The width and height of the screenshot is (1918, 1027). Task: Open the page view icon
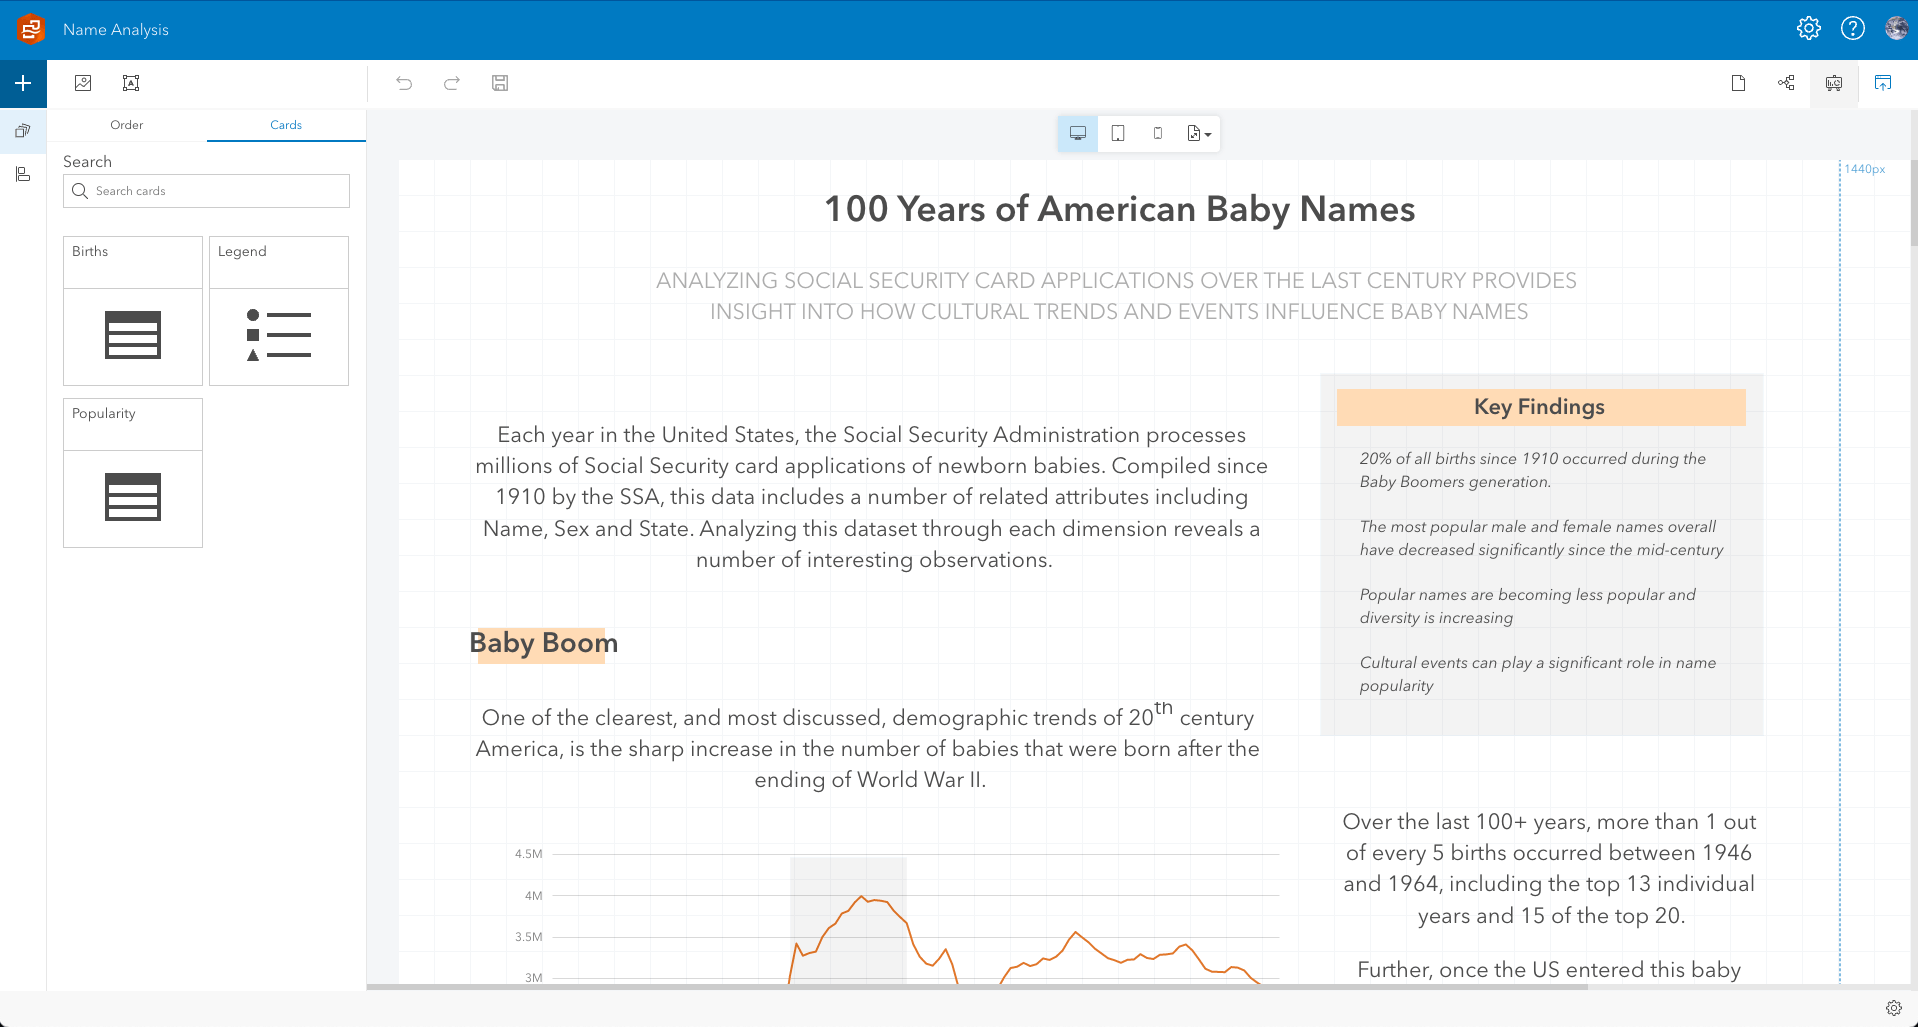click(1738, 83)
